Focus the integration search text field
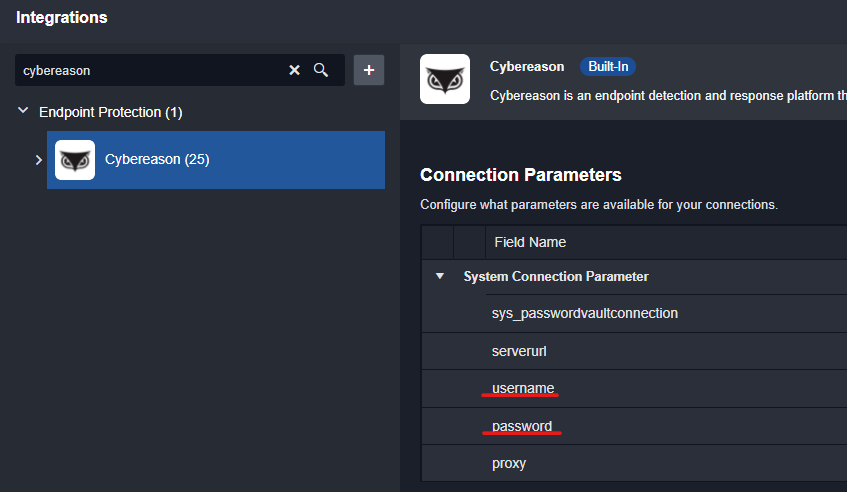 150,70
